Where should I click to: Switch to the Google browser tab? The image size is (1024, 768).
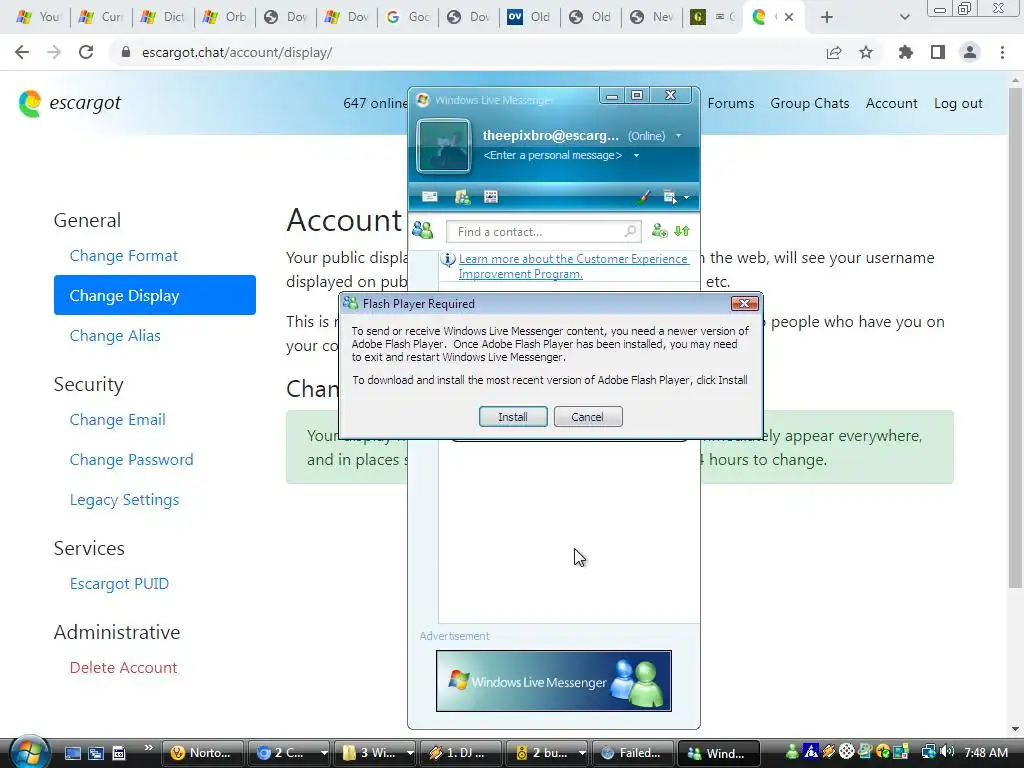pyautogui.click(x=409, y=17)
